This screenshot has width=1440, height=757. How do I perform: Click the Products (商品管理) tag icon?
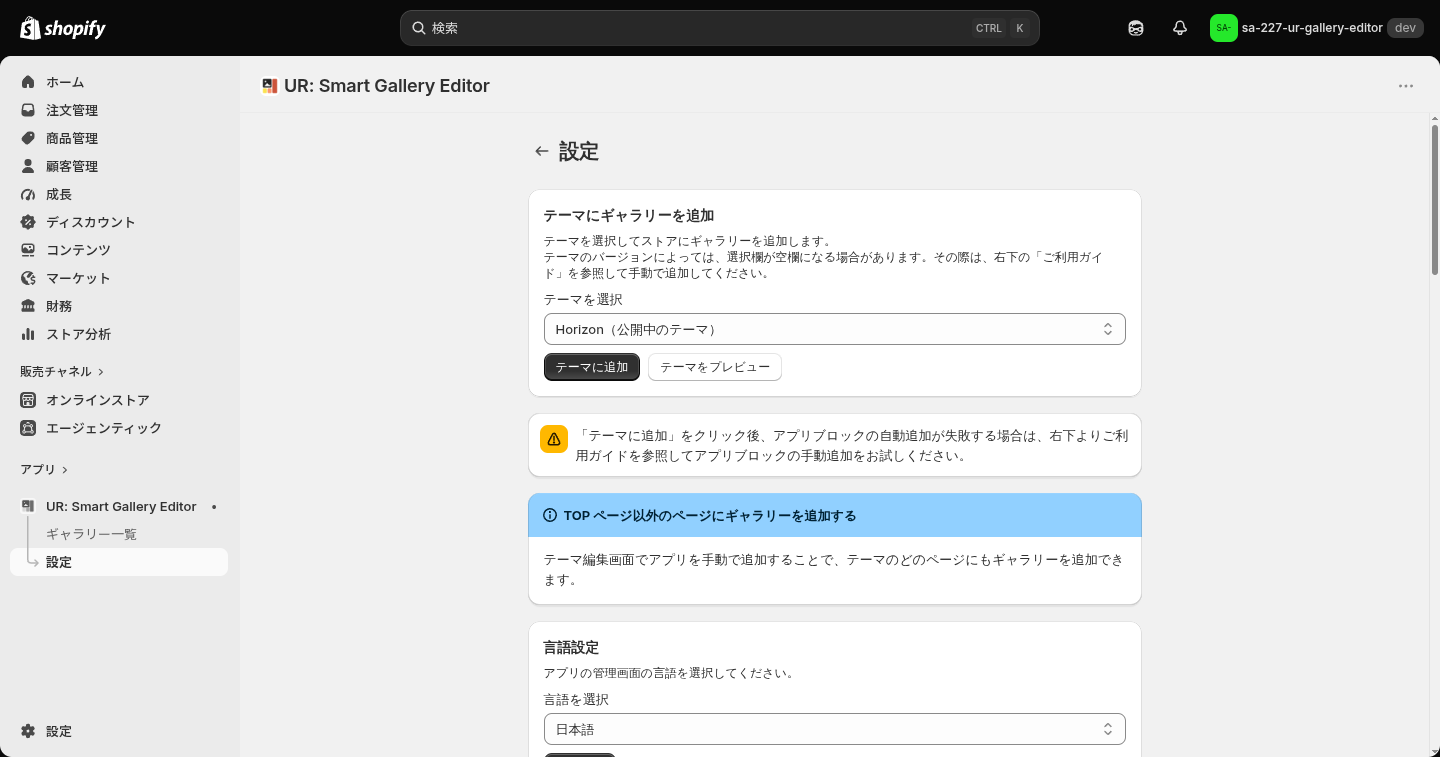coord(28,138)
